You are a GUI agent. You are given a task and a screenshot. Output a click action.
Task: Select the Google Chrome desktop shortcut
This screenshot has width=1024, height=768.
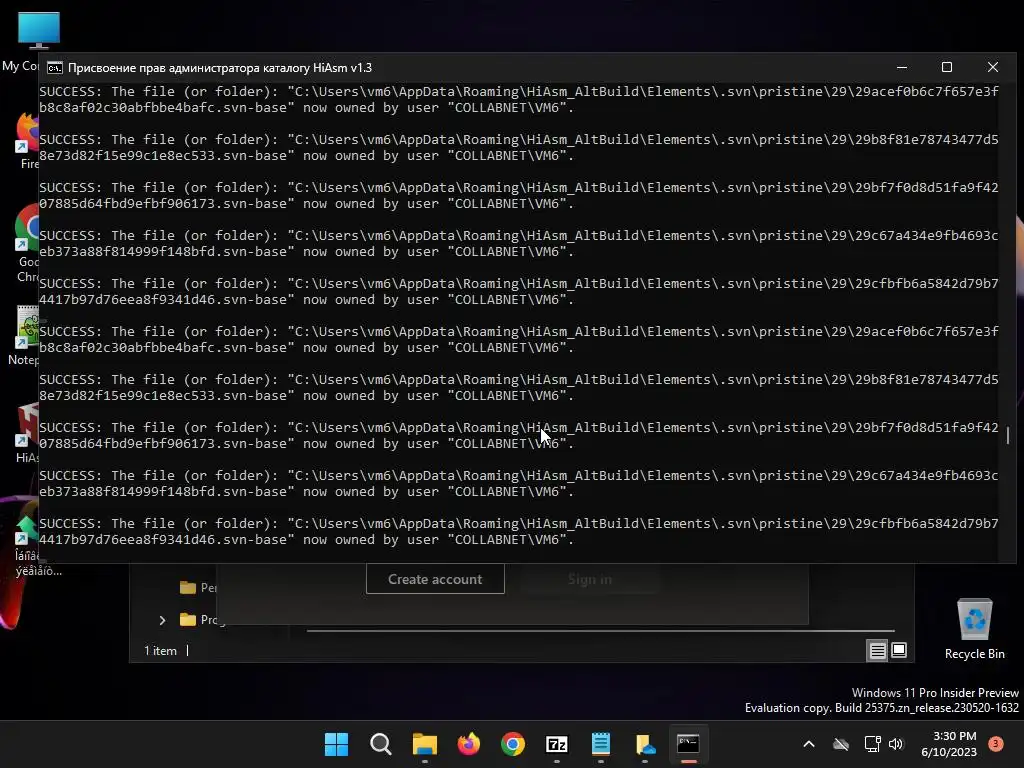coord(27,243)
